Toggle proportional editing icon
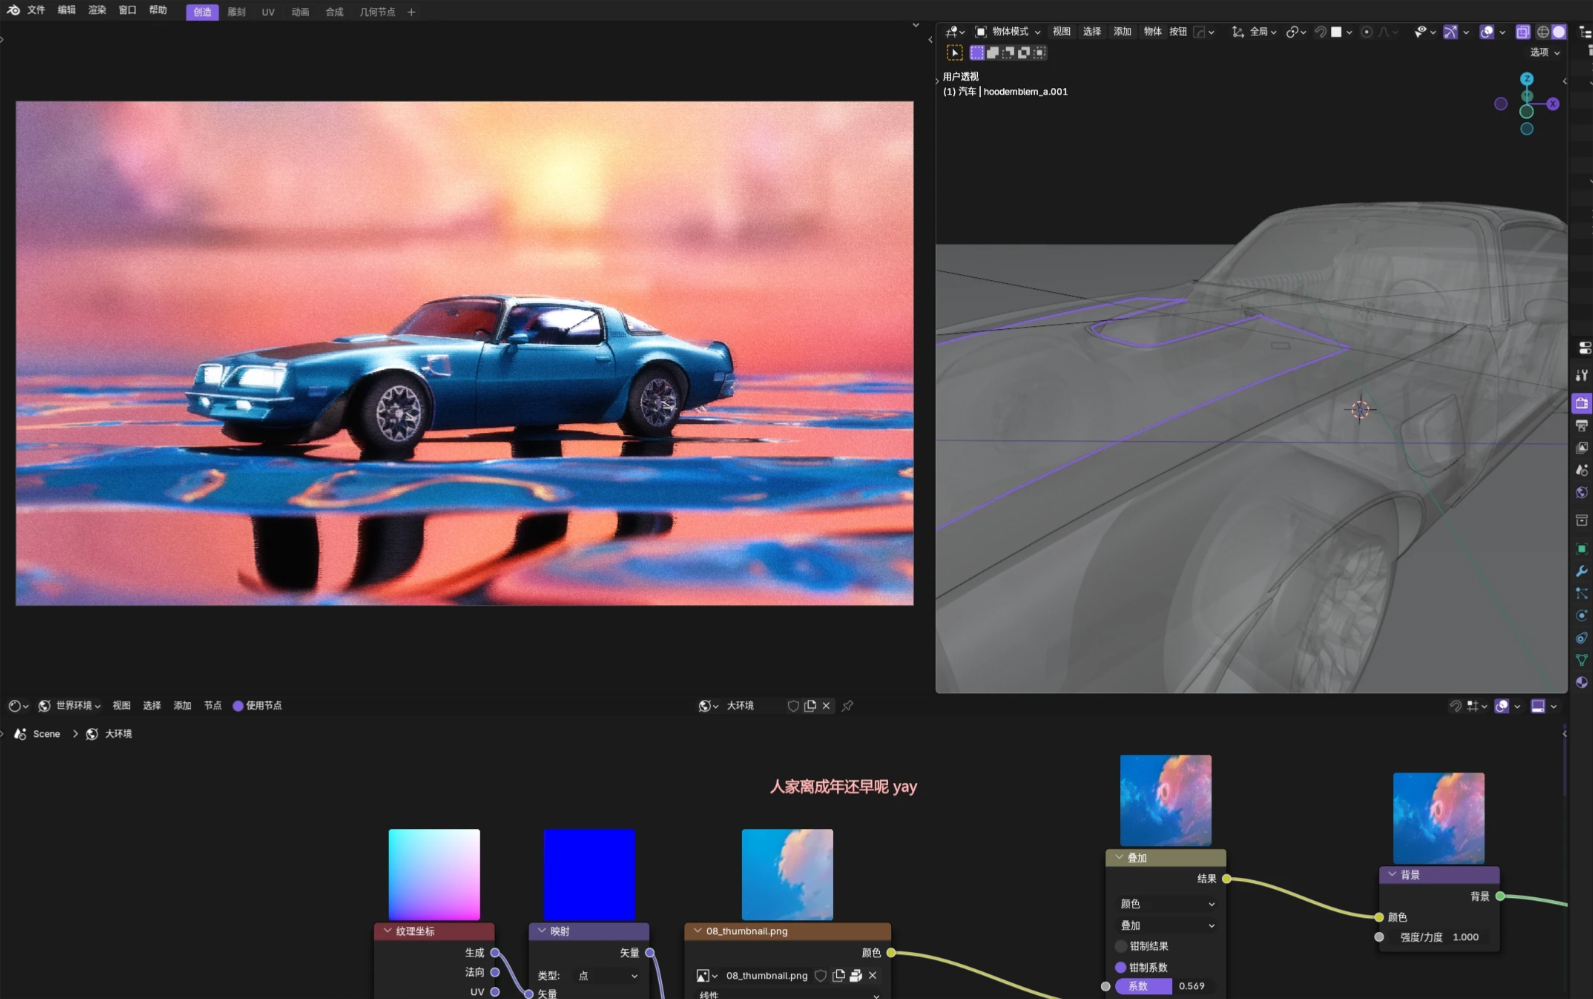This screenshot has width=1593, height=999. click(1367, 32)
